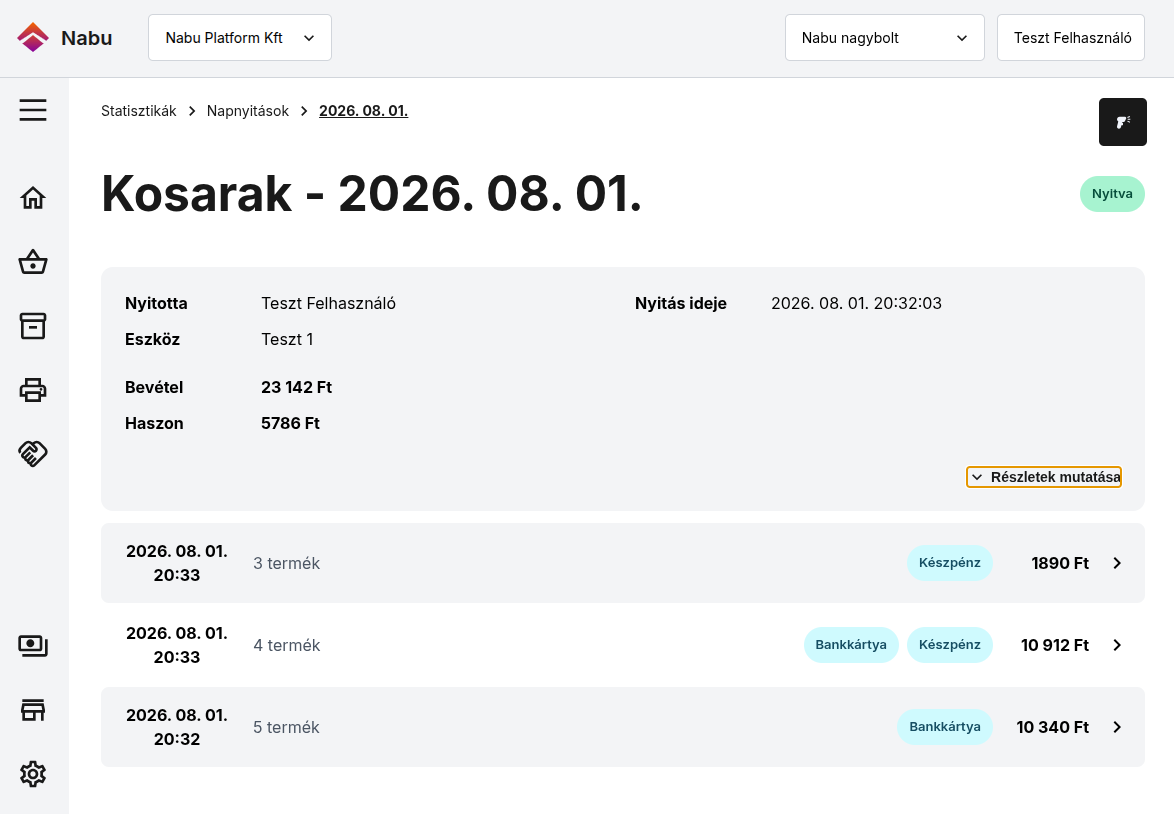Click the 2026. 08. 01. breadcrumb link
This screenshot has height=814, width=1174.
pyautogui.click(x=363, y=111)
